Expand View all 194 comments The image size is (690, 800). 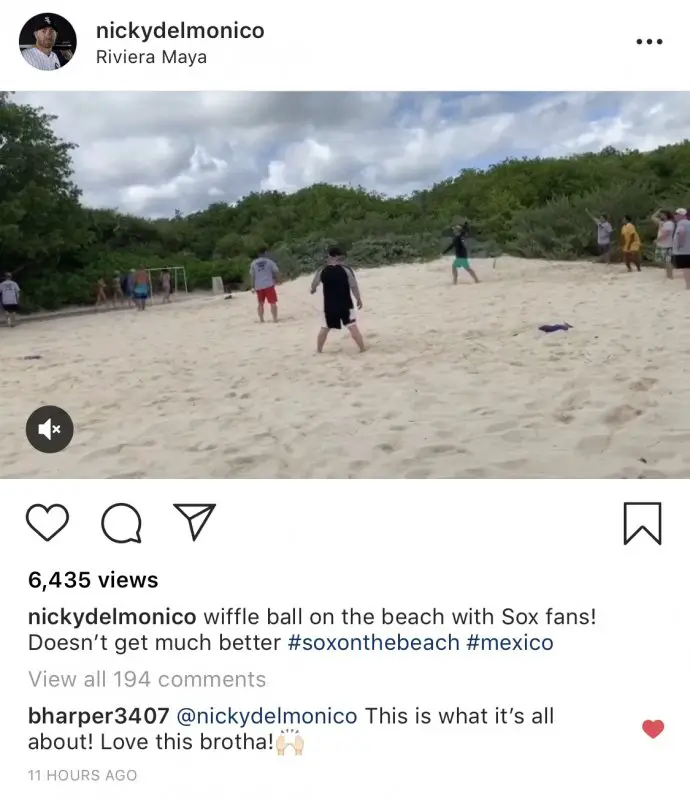(147, 680)
